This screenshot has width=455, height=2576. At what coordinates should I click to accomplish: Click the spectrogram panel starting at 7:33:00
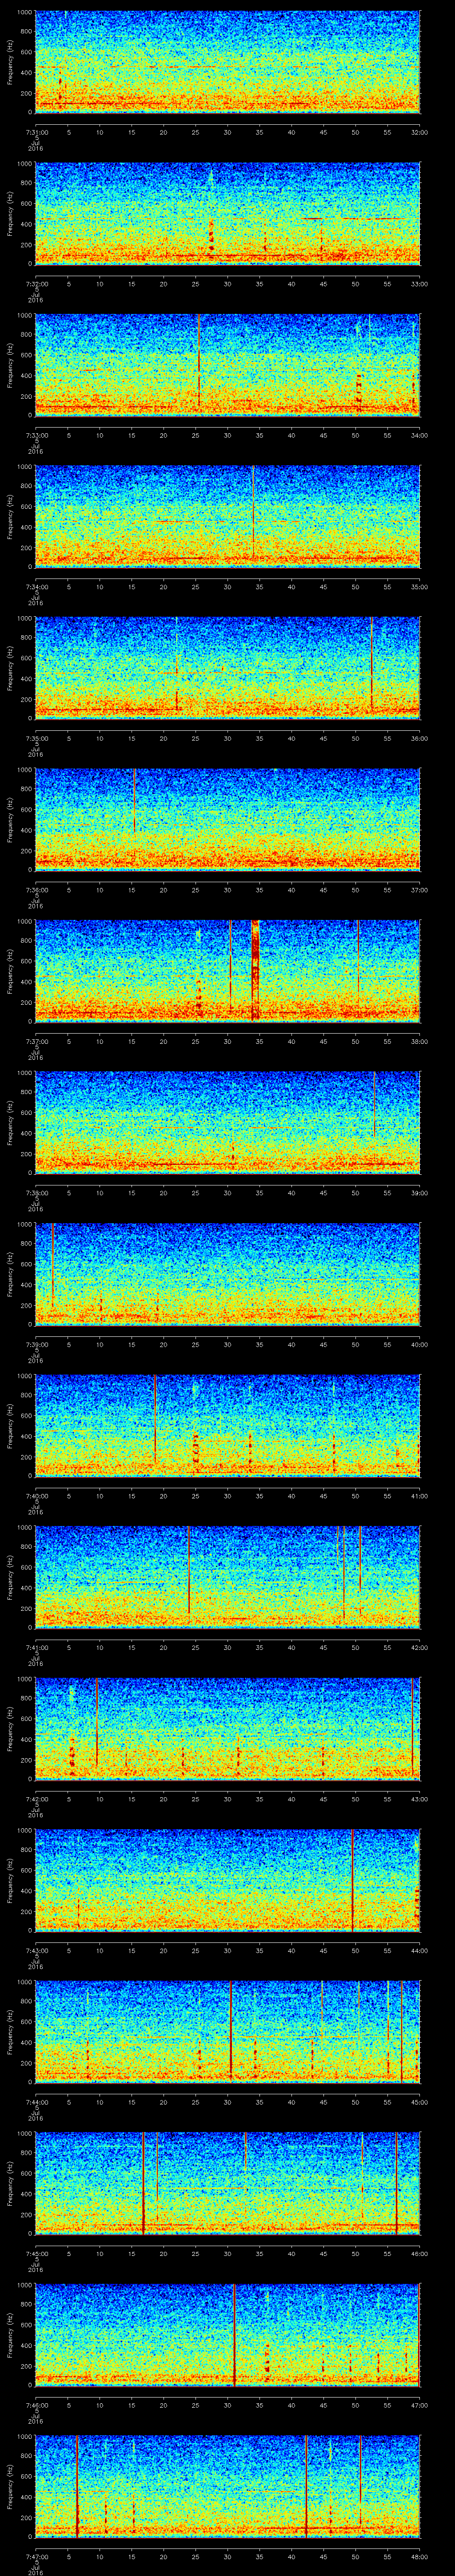point(228,364)
